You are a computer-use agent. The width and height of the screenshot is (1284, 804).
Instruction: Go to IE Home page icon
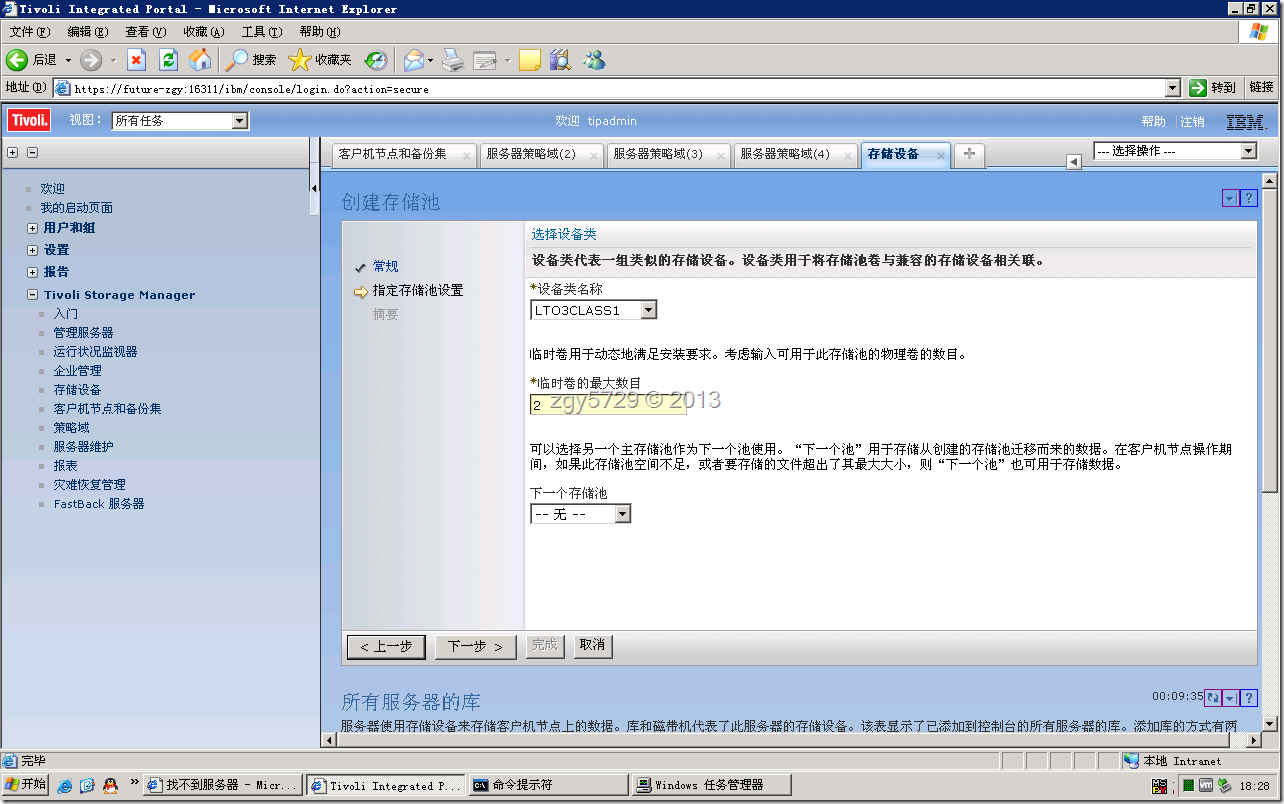point(201,60)
